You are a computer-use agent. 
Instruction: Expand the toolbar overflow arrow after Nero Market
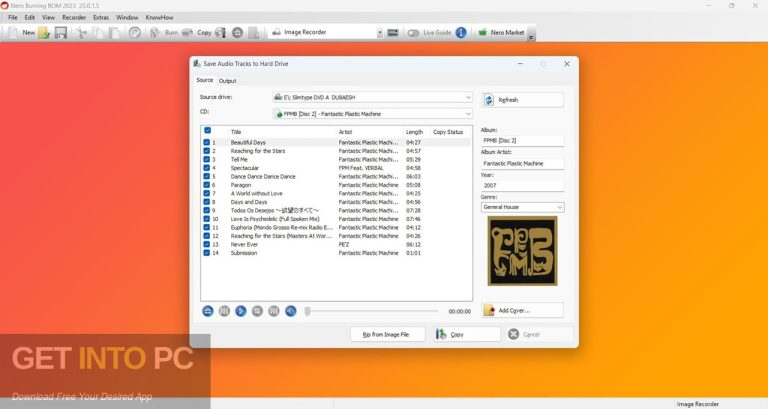coord(531,37)
